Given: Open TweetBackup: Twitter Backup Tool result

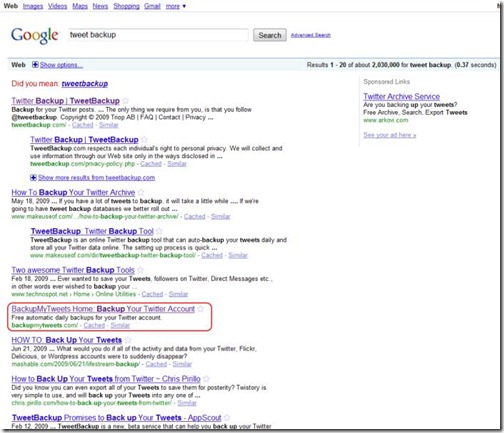Looking at the screenshot, I should coord(92,231).
